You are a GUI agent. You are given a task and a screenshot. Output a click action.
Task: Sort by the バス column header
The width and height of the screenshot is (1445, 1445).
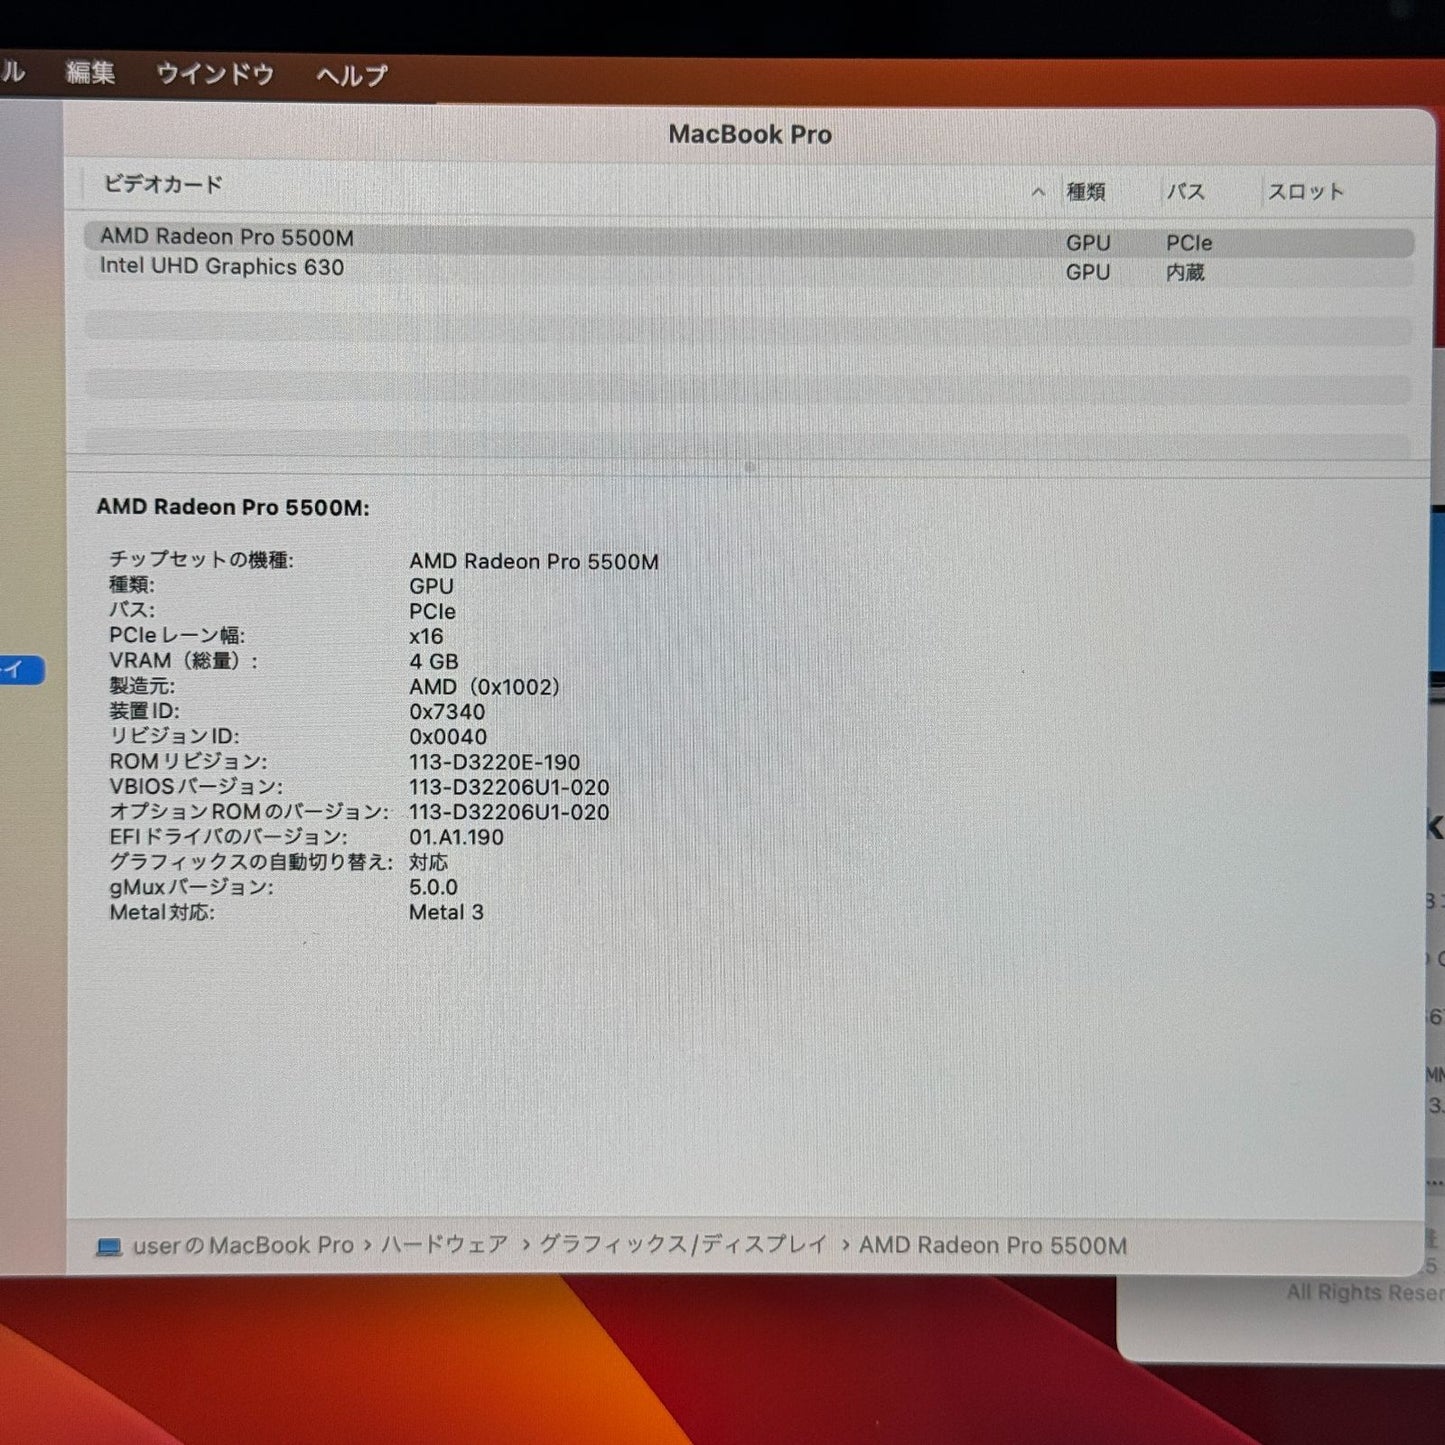(1186, 191)
